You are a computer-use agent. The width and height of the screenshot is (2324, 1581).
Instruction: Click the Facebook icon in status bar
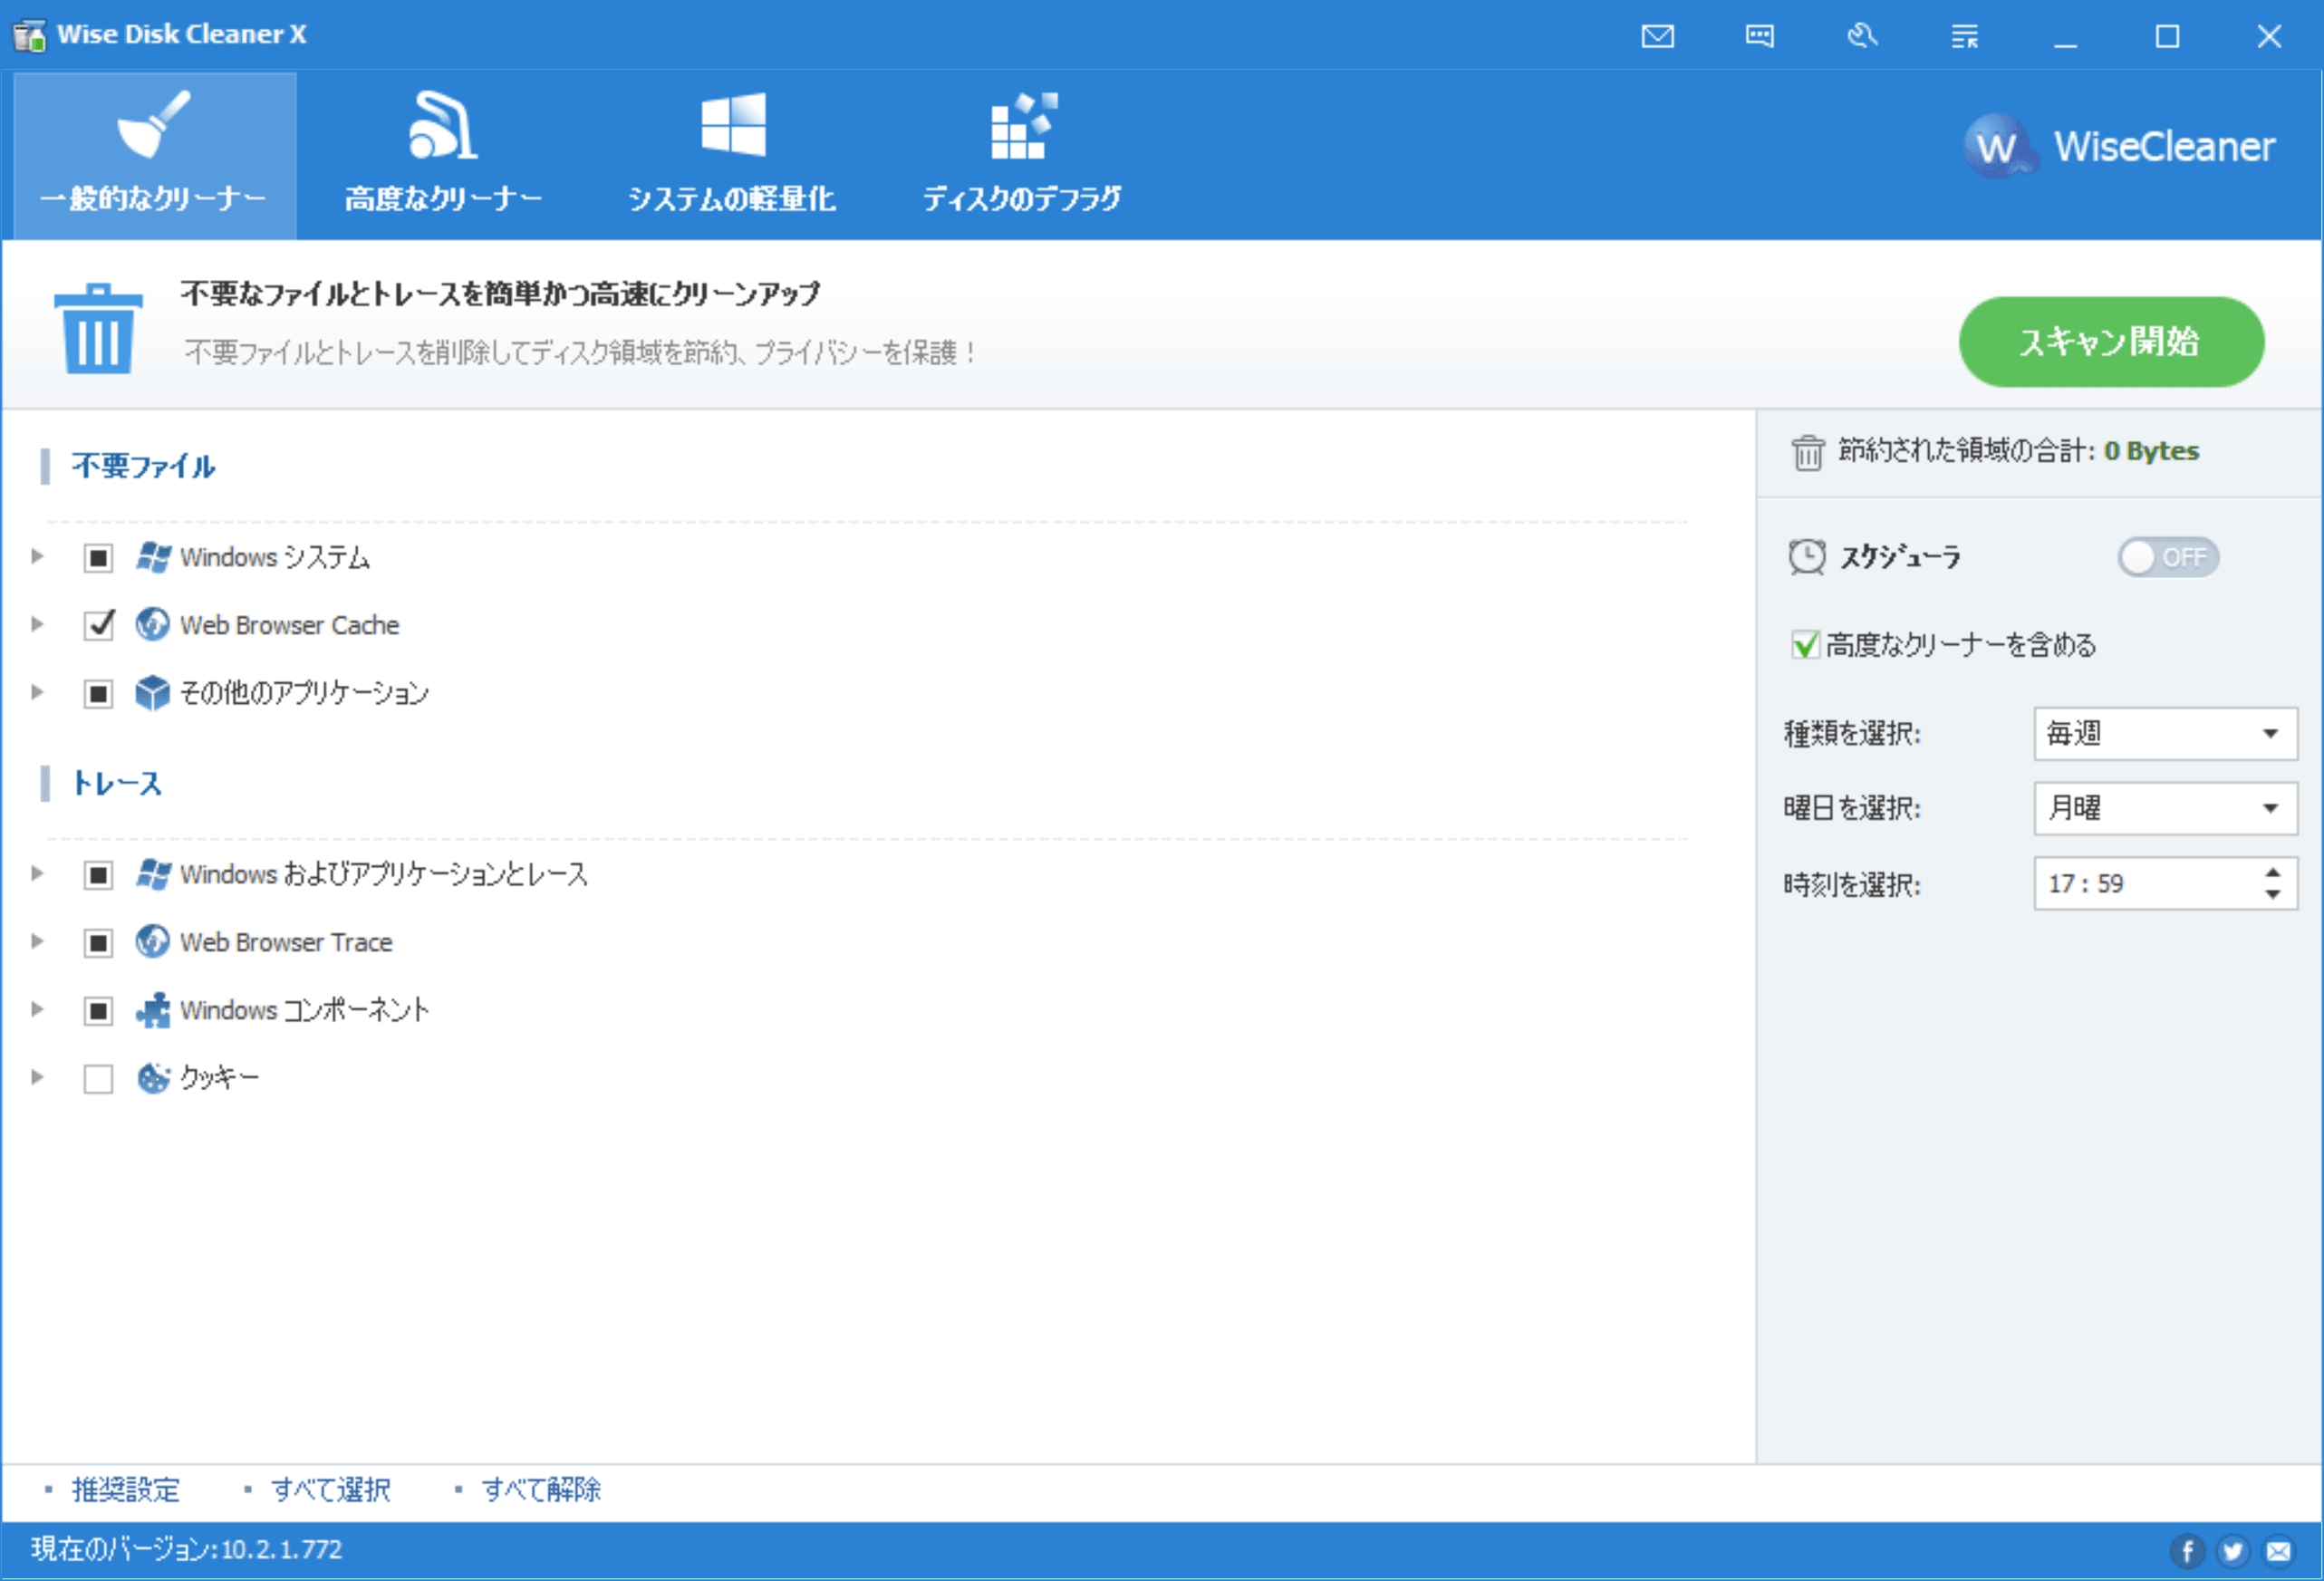pos(2187,1550)
